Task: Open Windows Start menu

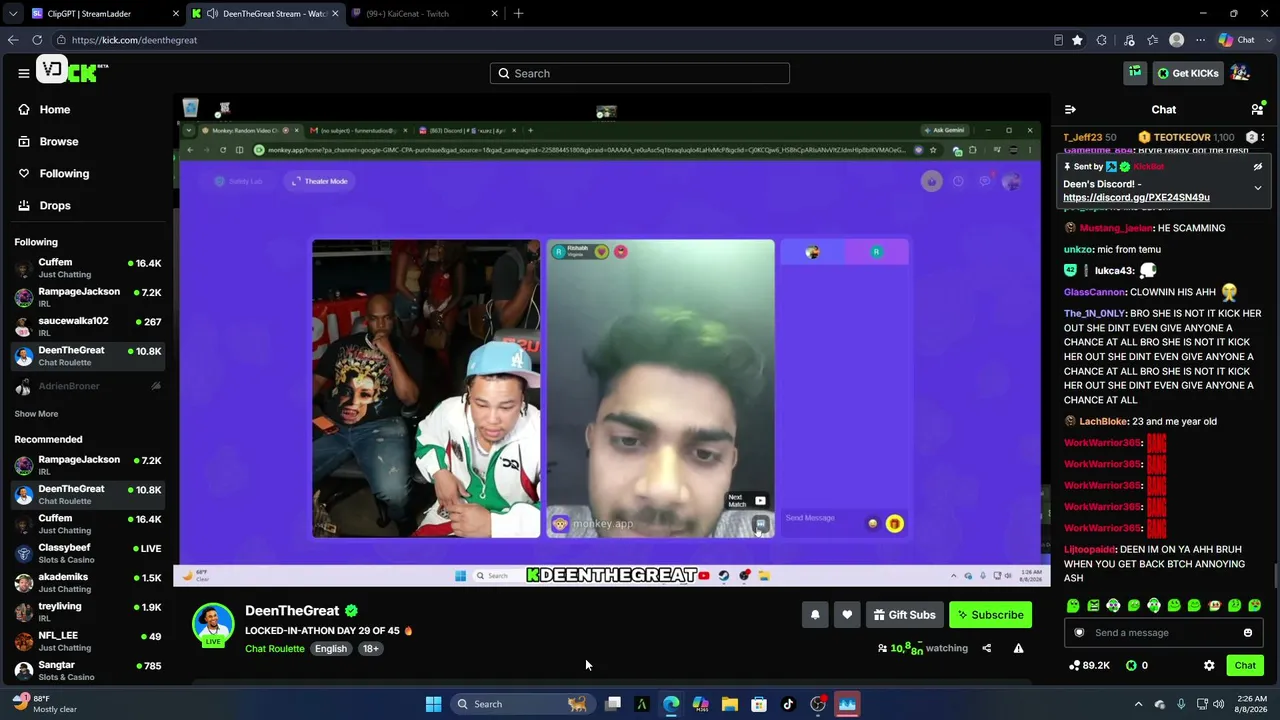Action: pyautogui.click(x=433, y=704)
